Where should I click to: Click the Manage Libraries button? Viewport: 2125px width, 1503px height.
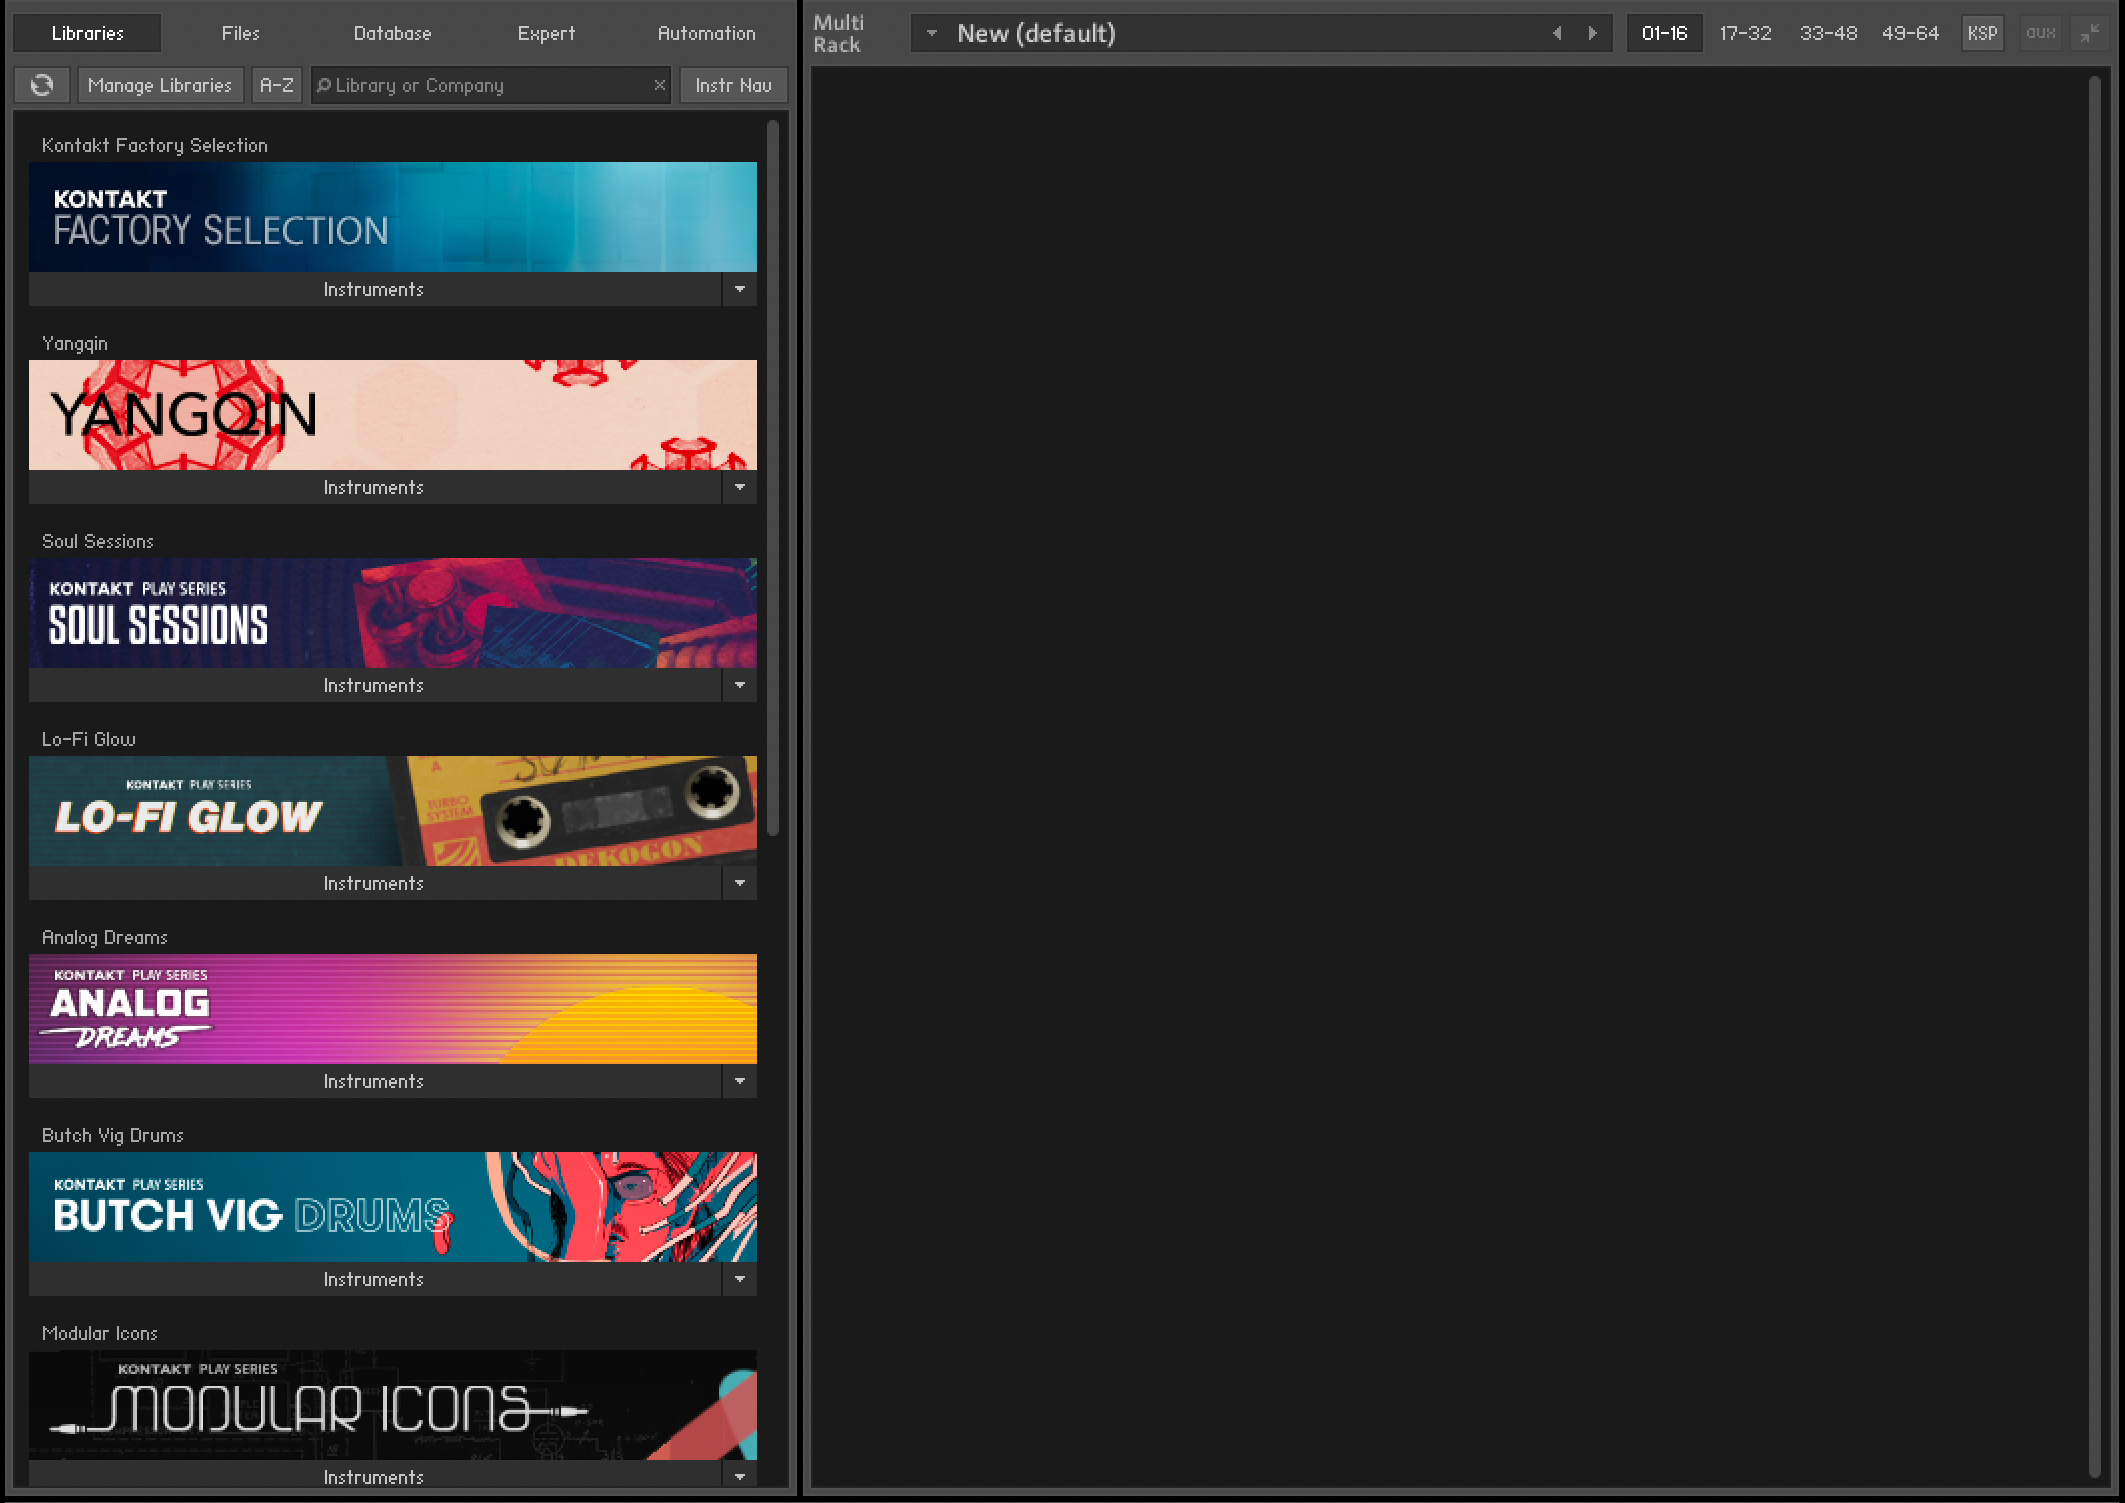159,85
